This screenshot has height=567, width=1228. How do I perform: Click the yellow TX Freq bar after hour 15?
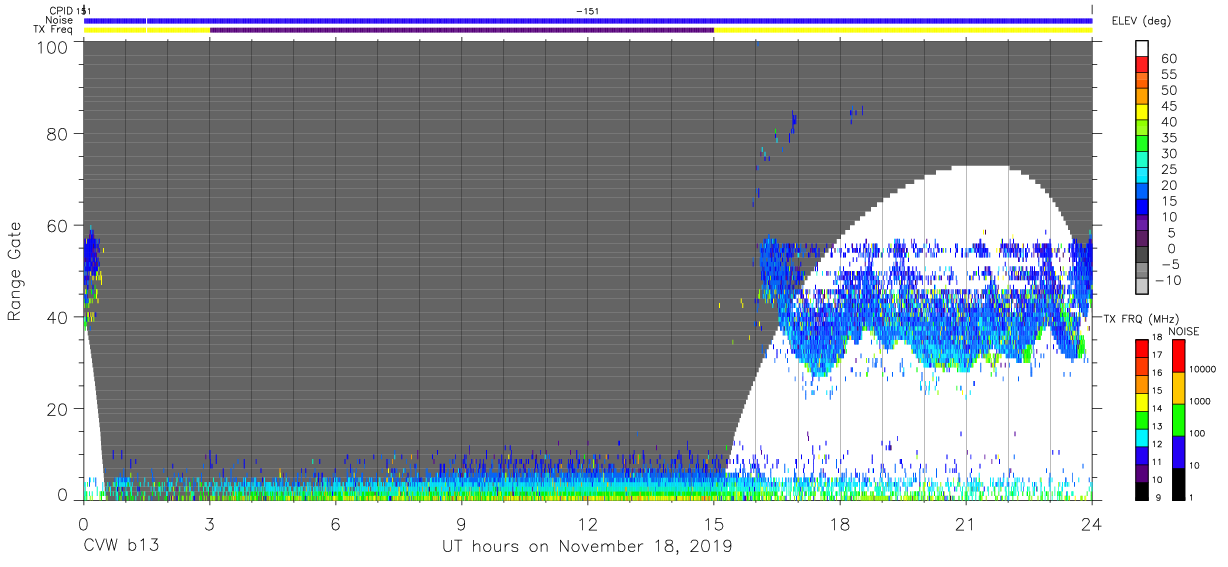tap(903, 30)
